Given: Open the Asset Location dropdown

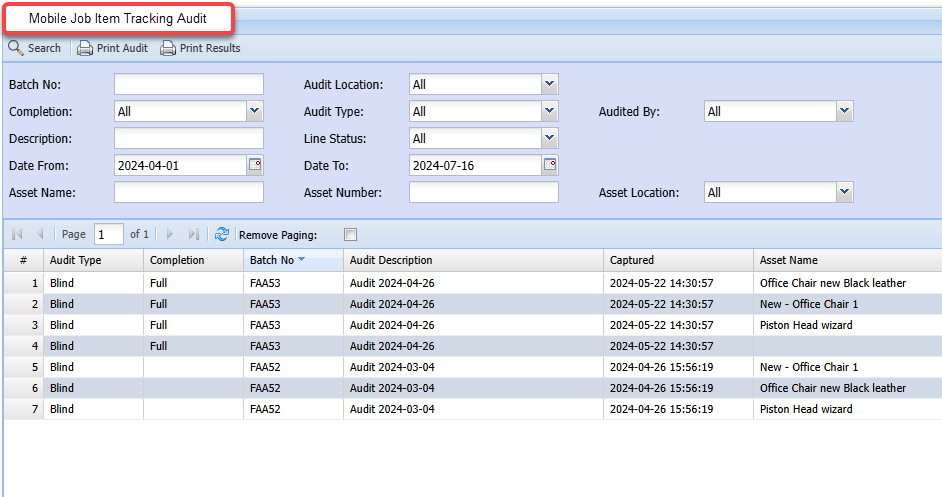Looking at the screenshot, I should pos(844,192).
